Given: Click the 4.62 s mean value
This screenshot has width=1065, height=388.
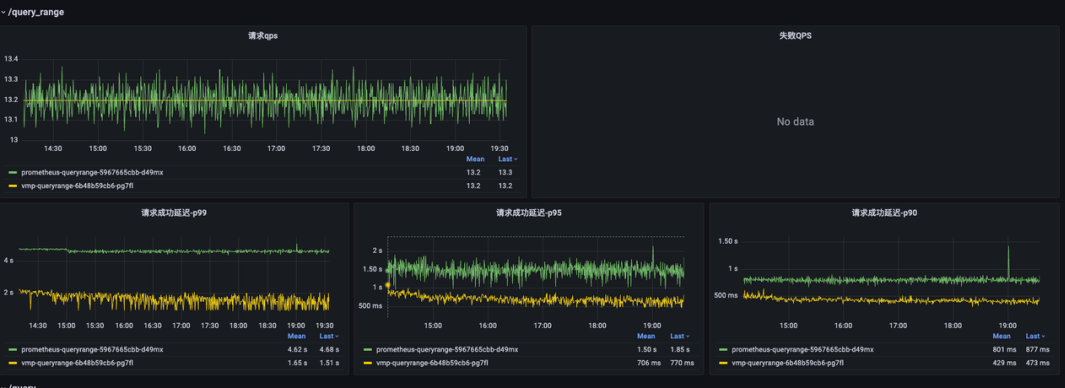Looking at the screenshot, I should [297, 349].
